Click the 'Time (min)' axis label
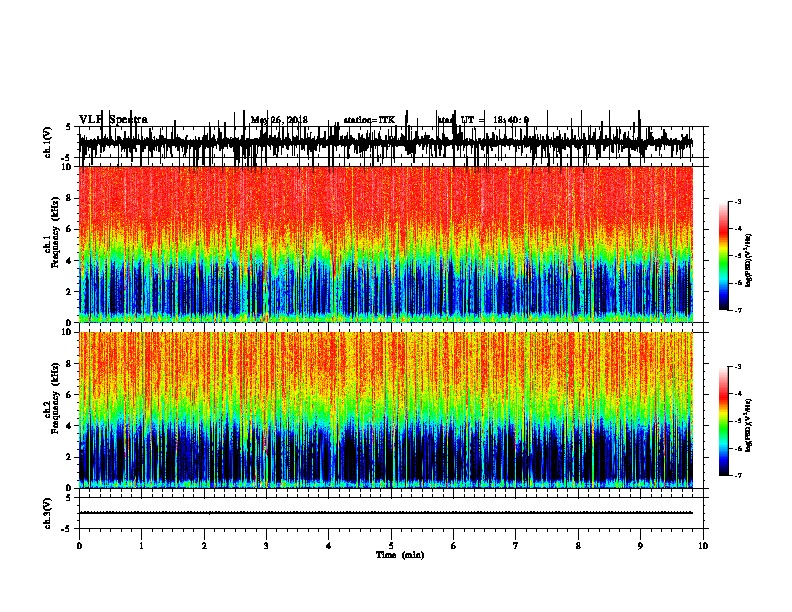The image size is (792, 612). pyautogui.click(x=400, y=555)
